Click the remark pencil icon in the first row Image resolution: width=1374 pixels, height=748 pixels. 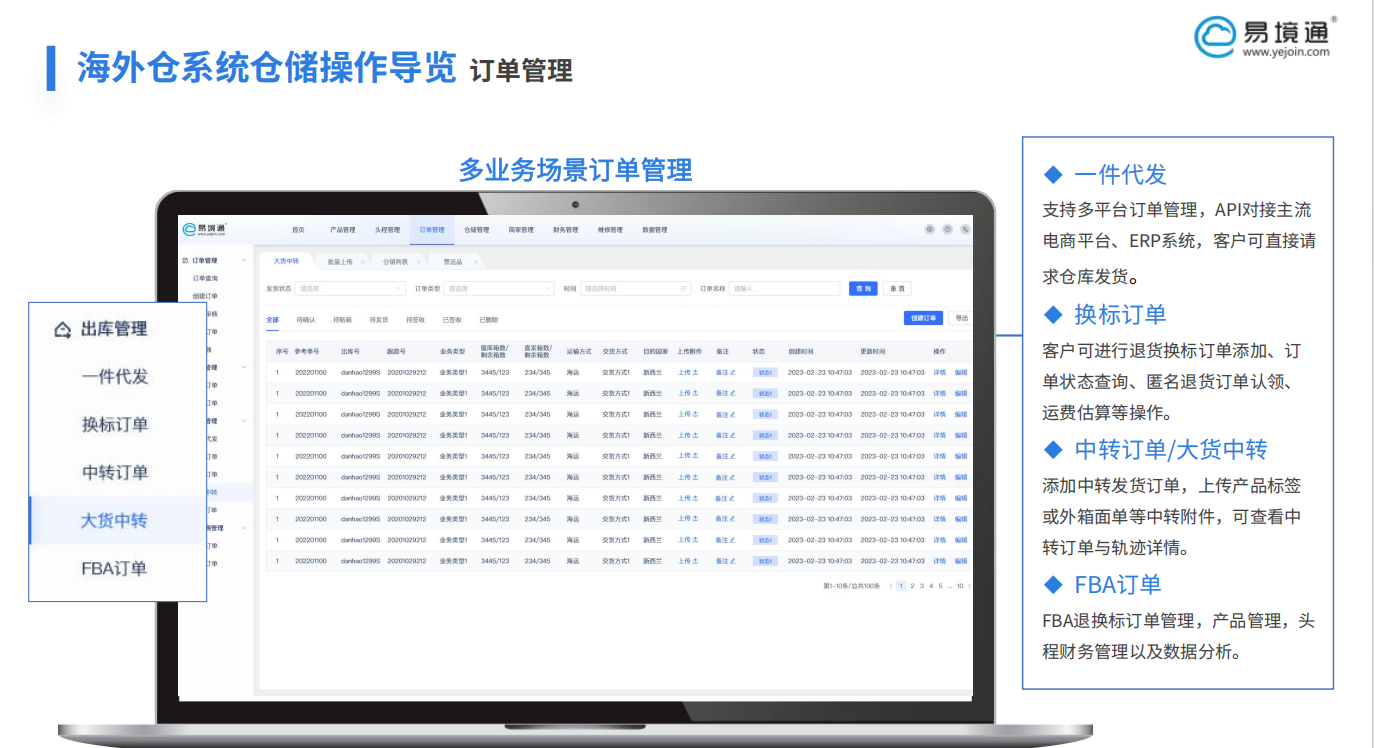[732, 372]
